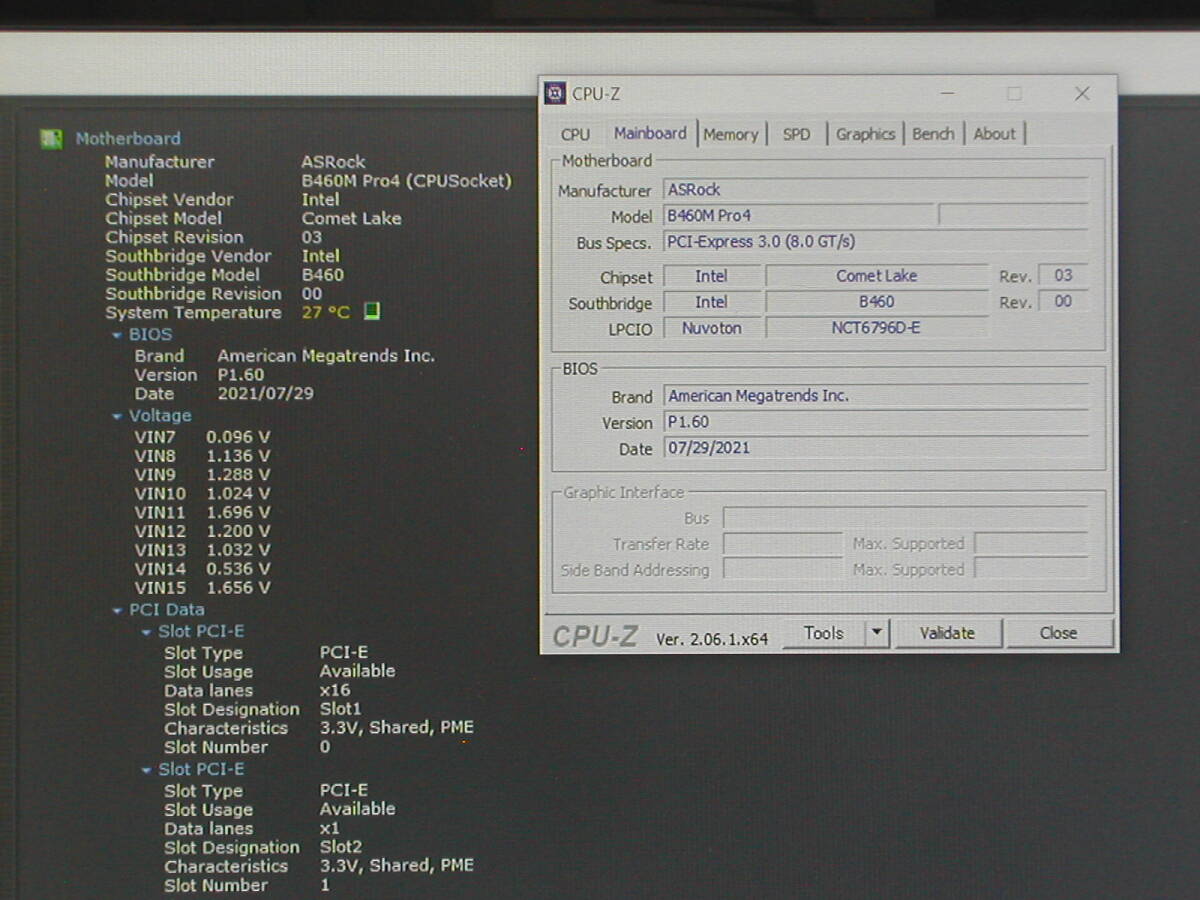Image resolution: width=1200 pixels, height=900 pixels.
Task: Collapse the PCI Data section arrow
Action: (117, 610)
